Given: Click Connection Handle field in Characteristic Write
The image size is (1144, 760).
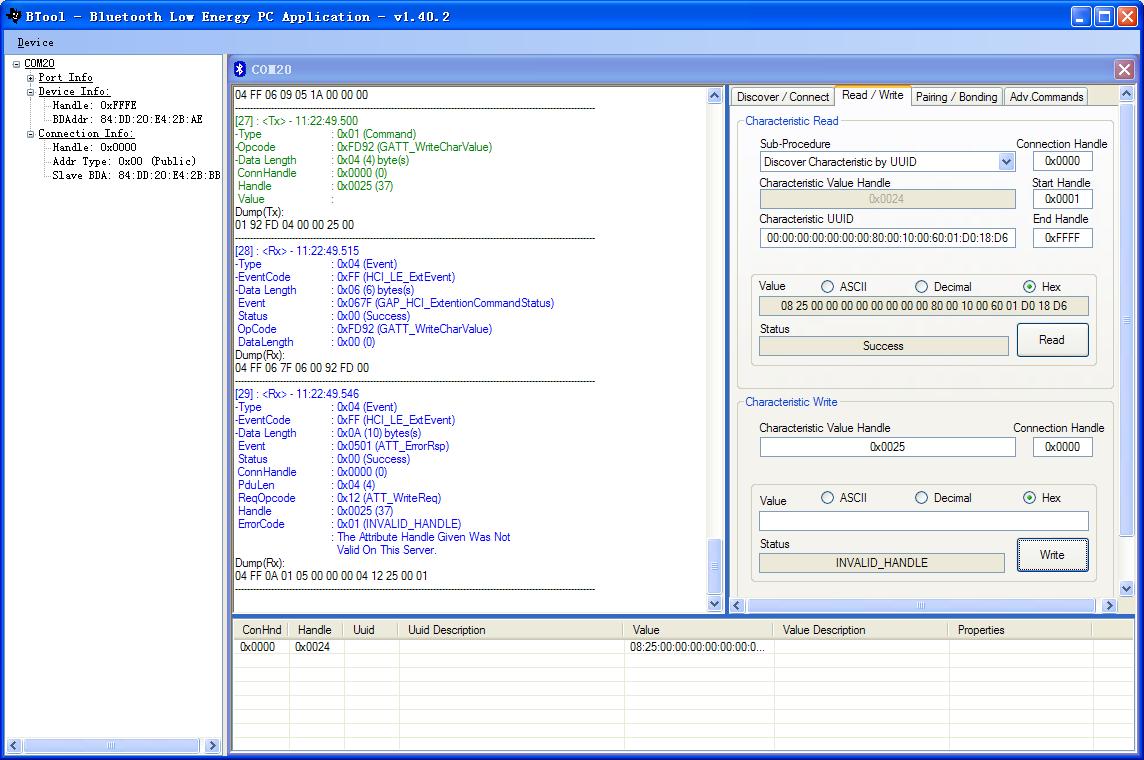Looking at the screenshot, I should point(1062,447).
